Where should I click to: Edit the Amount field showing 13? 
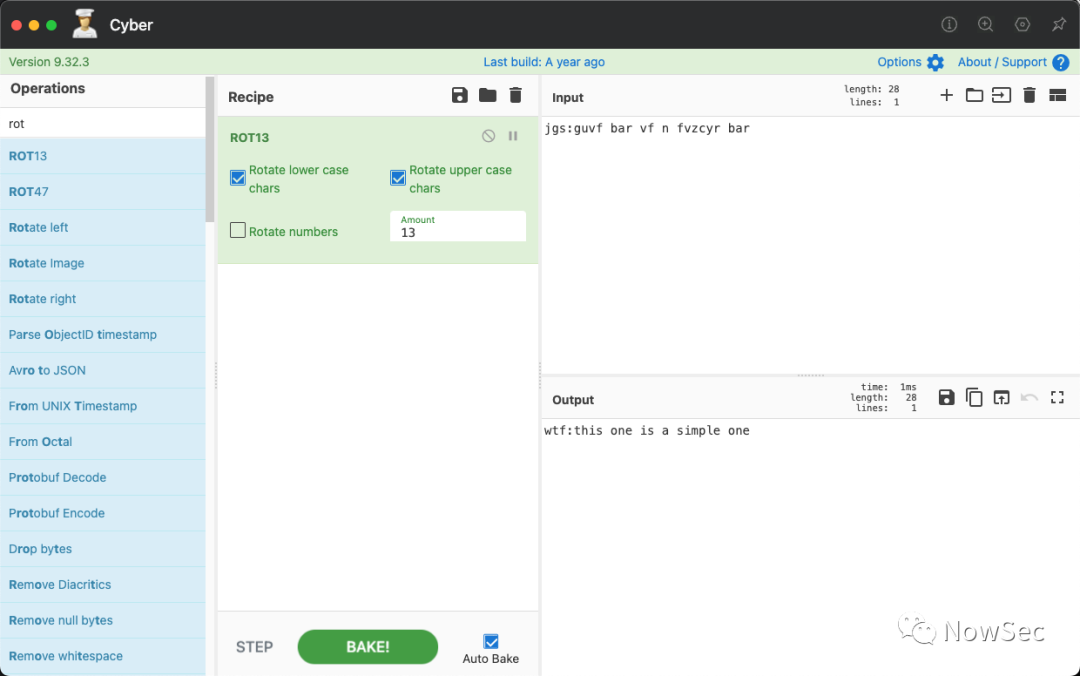point(458,226)
